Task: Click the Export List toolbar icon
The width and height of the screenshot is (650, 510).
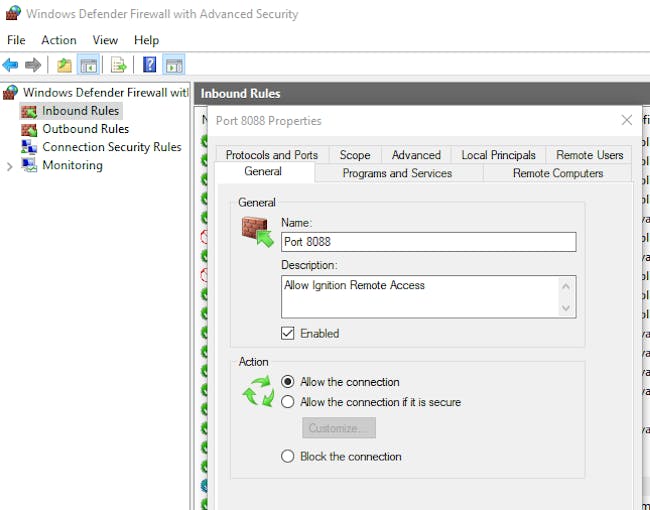Action: [x=119, y=65]
